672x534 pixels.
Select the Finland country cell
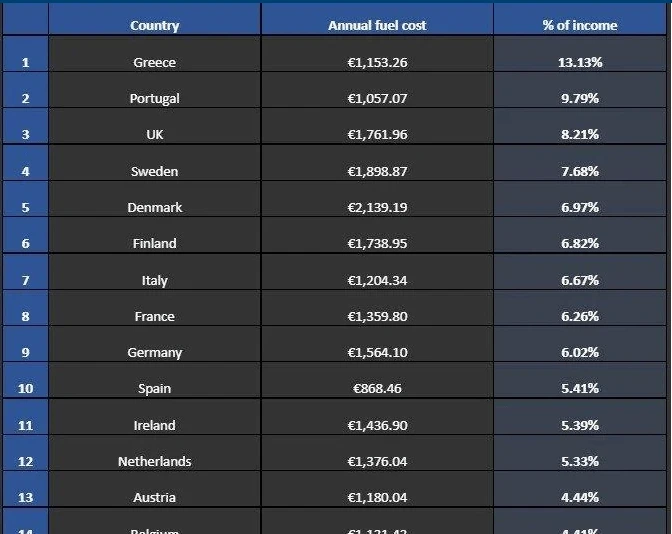(x=154, y=243)
